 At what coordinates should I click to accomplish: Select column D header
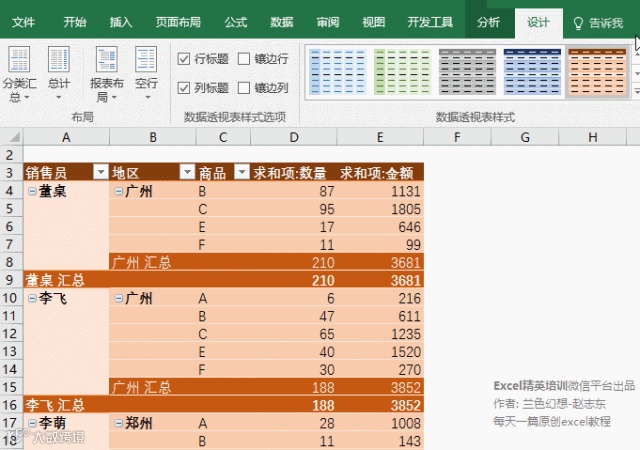click(293, 137)
